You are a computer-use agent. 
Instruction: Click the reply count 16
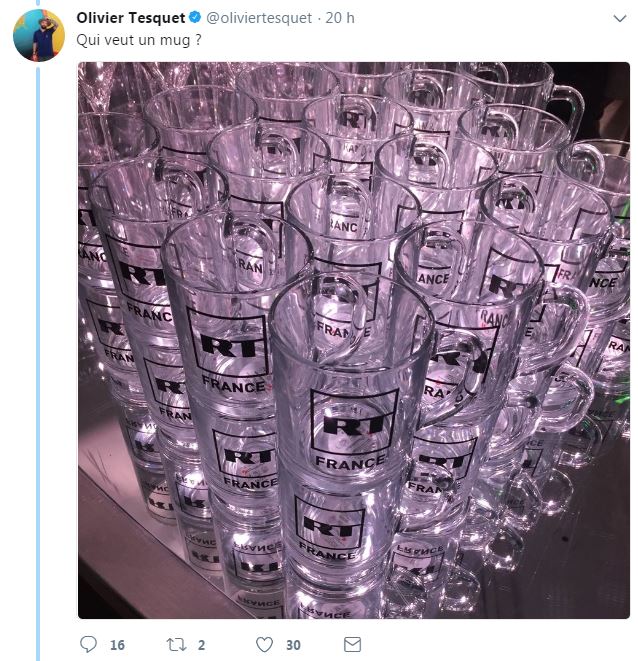[x=117, y=645]
